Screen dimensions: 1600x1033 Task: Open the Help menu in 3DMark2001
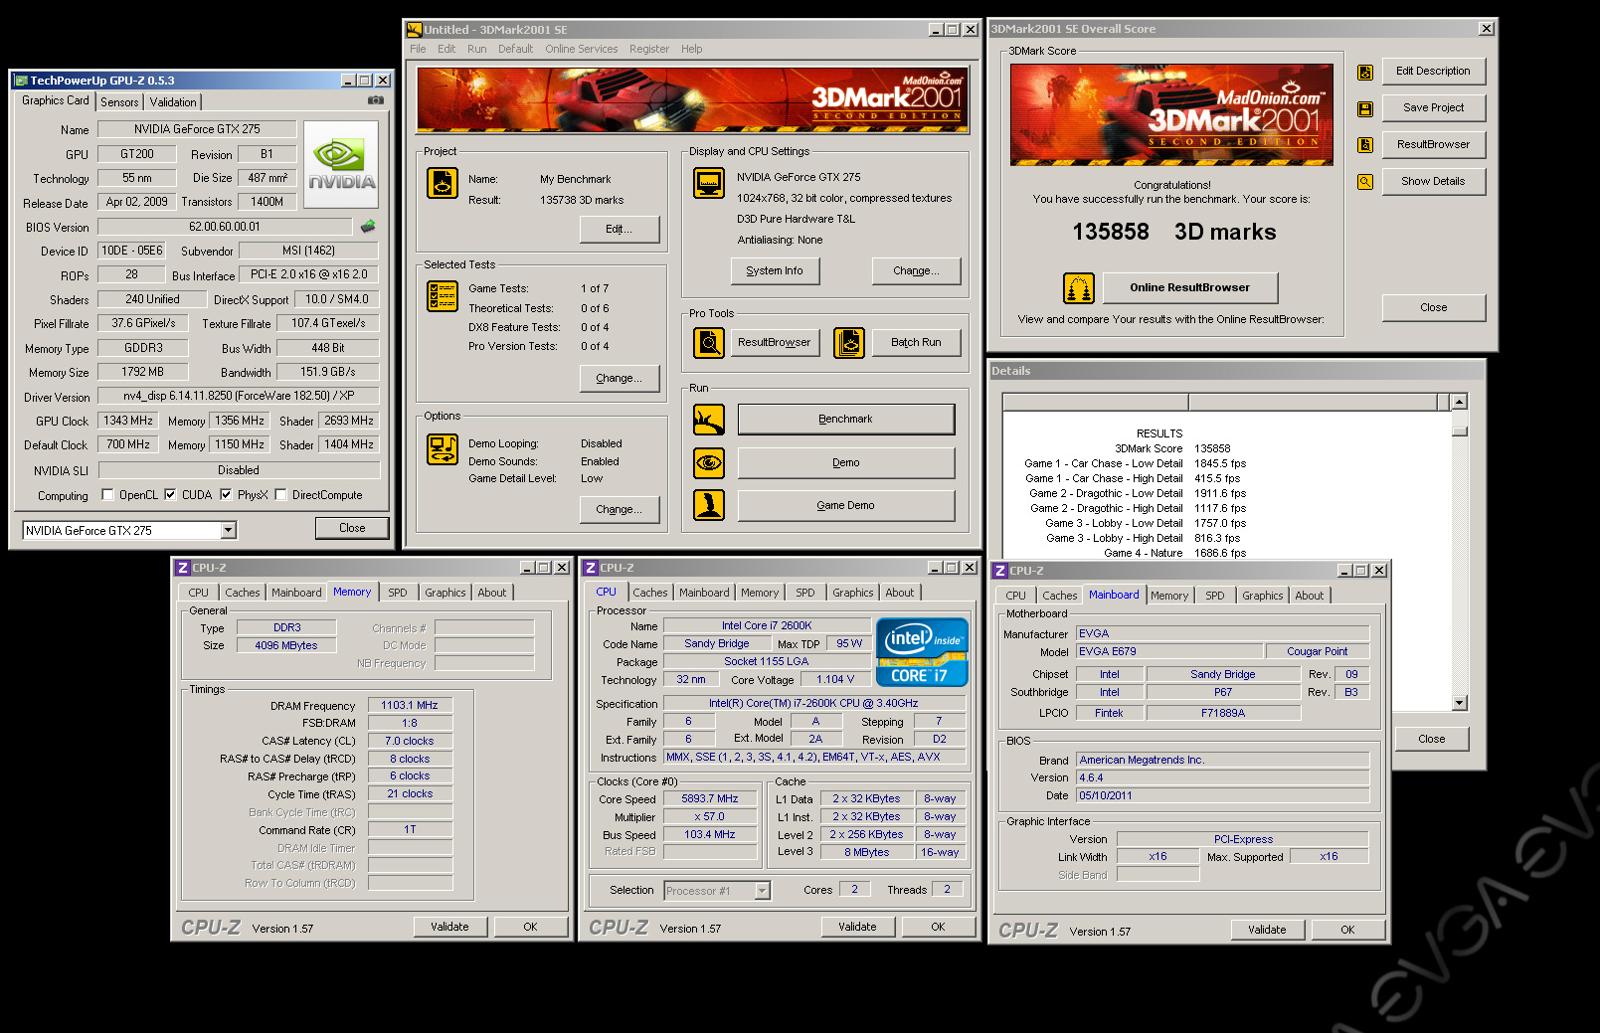point(692,49)
